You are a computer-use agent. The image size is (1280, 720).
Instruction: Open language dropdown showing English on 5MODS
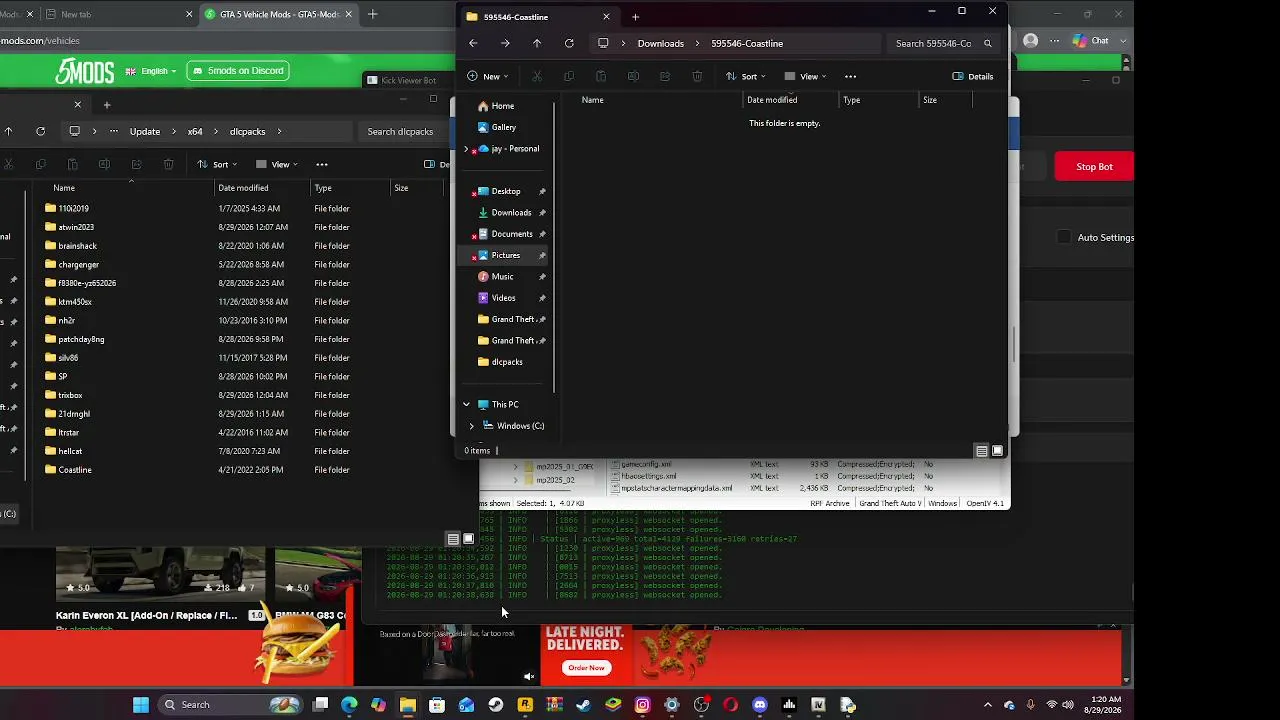tap(151, 71)
